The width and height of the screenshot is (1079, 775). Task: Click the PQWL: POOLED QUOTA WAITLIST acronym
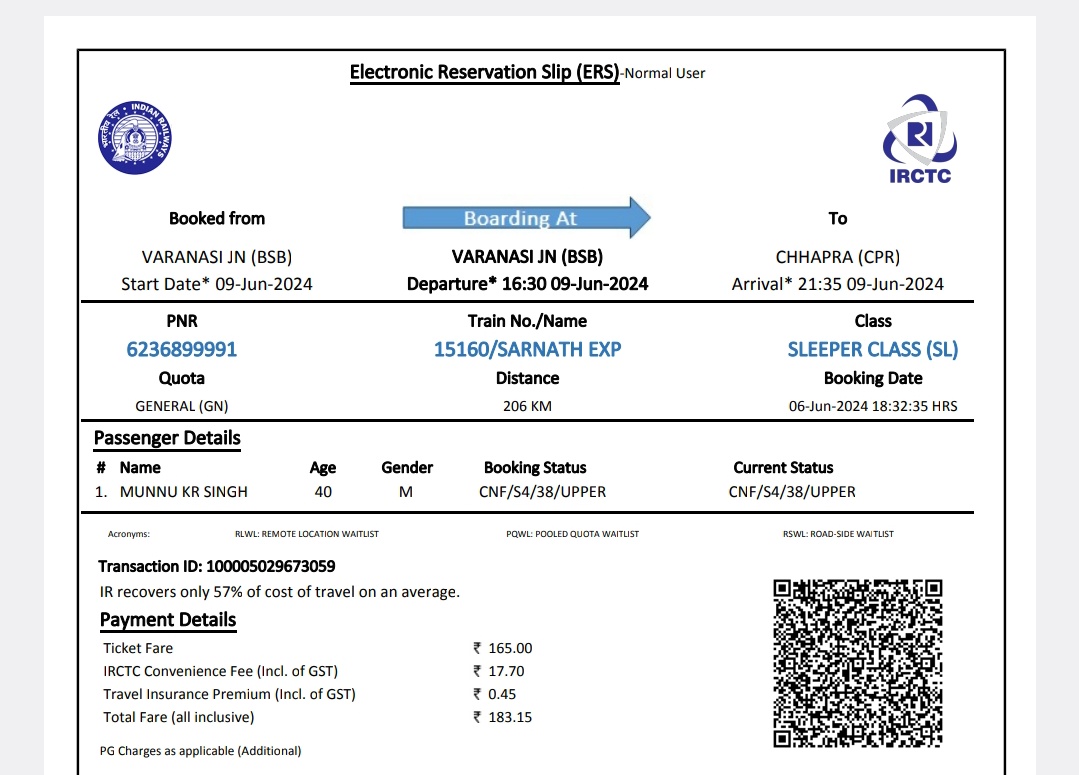pyautogui.click(x=573, y=534)
